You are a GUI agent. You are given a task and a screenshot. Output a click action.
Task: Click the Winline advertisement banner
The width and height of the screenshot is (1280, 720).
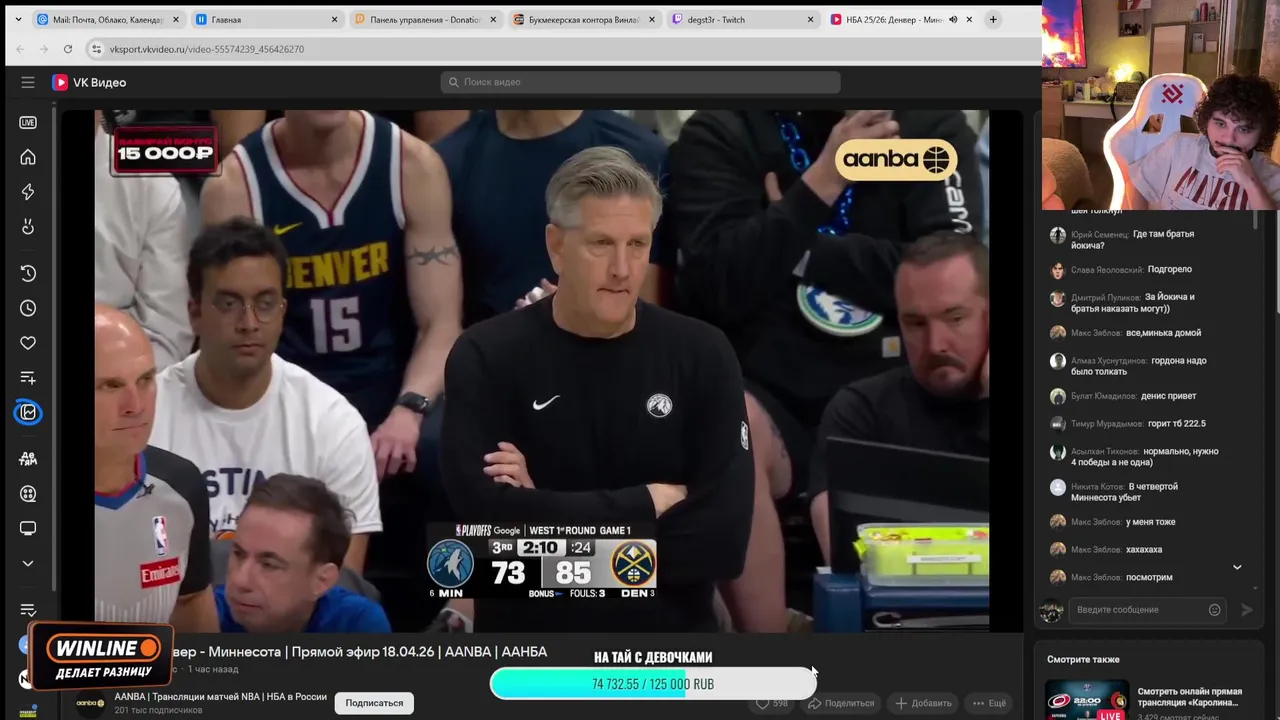(x=103, y=657)
